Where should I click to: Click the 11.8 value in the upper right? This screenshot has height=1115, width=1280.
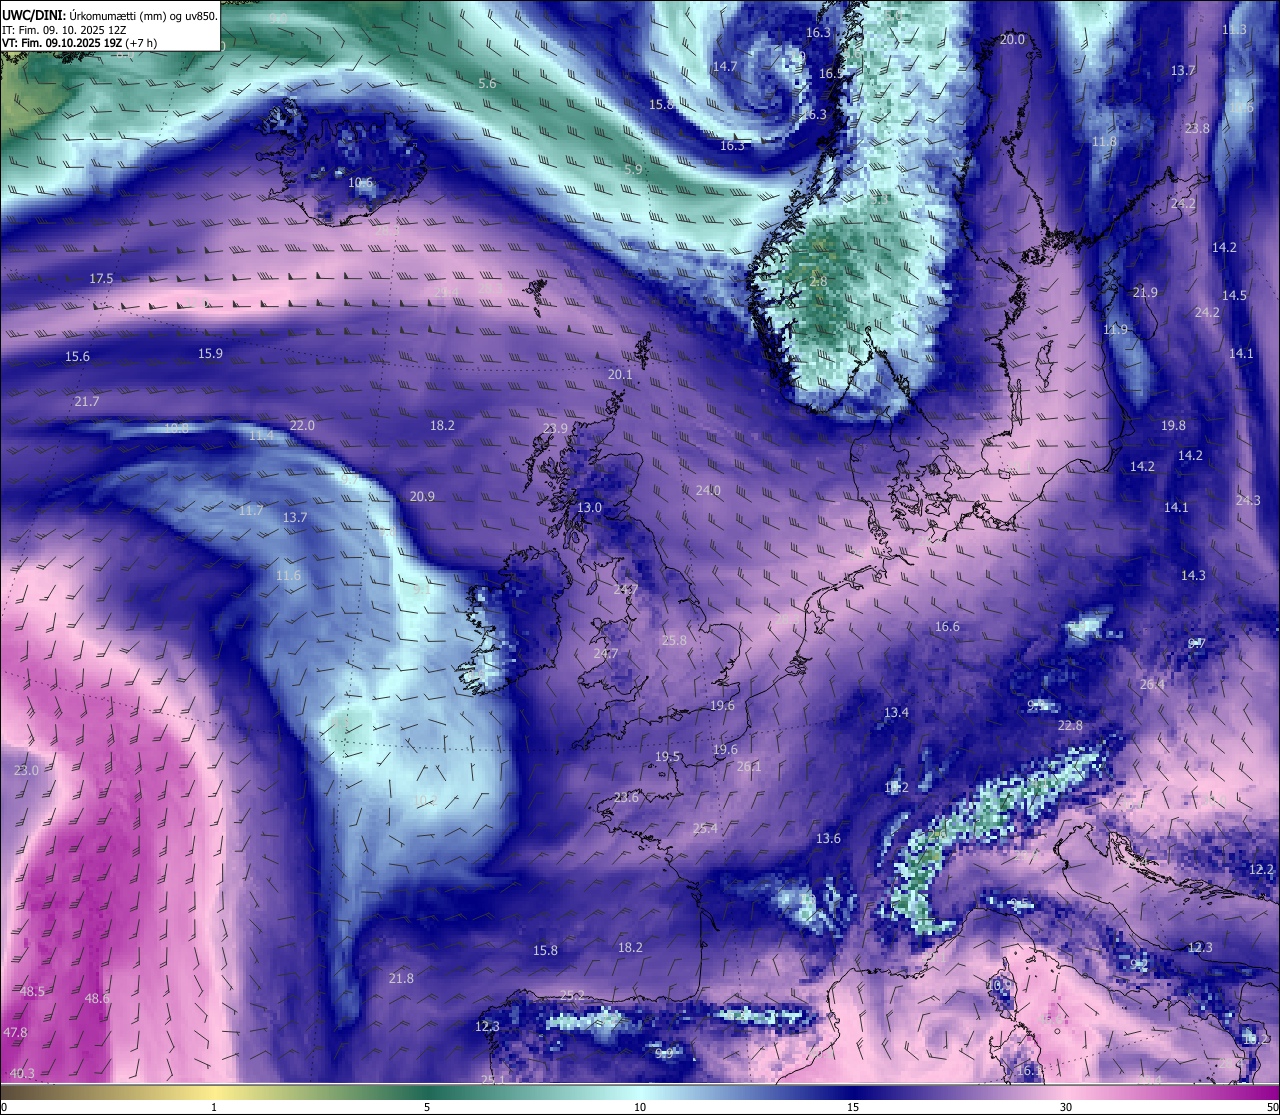(1104, 142)
